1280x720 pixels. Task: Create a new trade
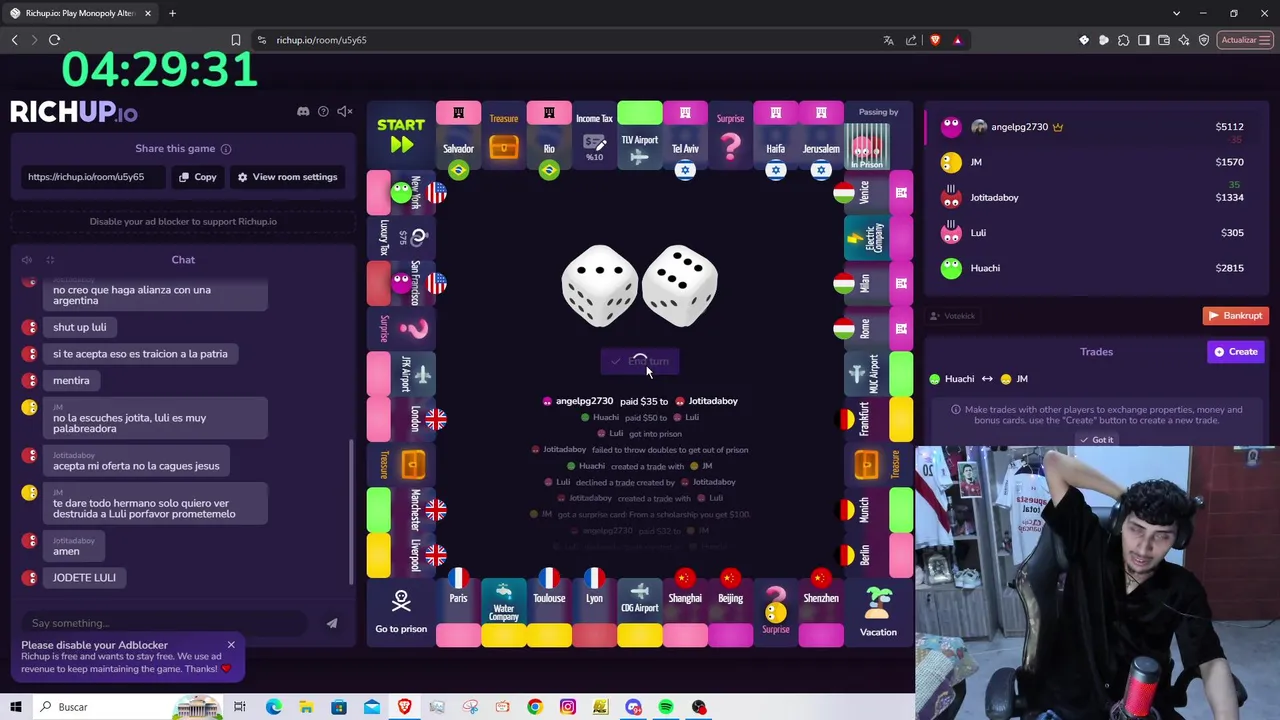(x=1237, y=352)
